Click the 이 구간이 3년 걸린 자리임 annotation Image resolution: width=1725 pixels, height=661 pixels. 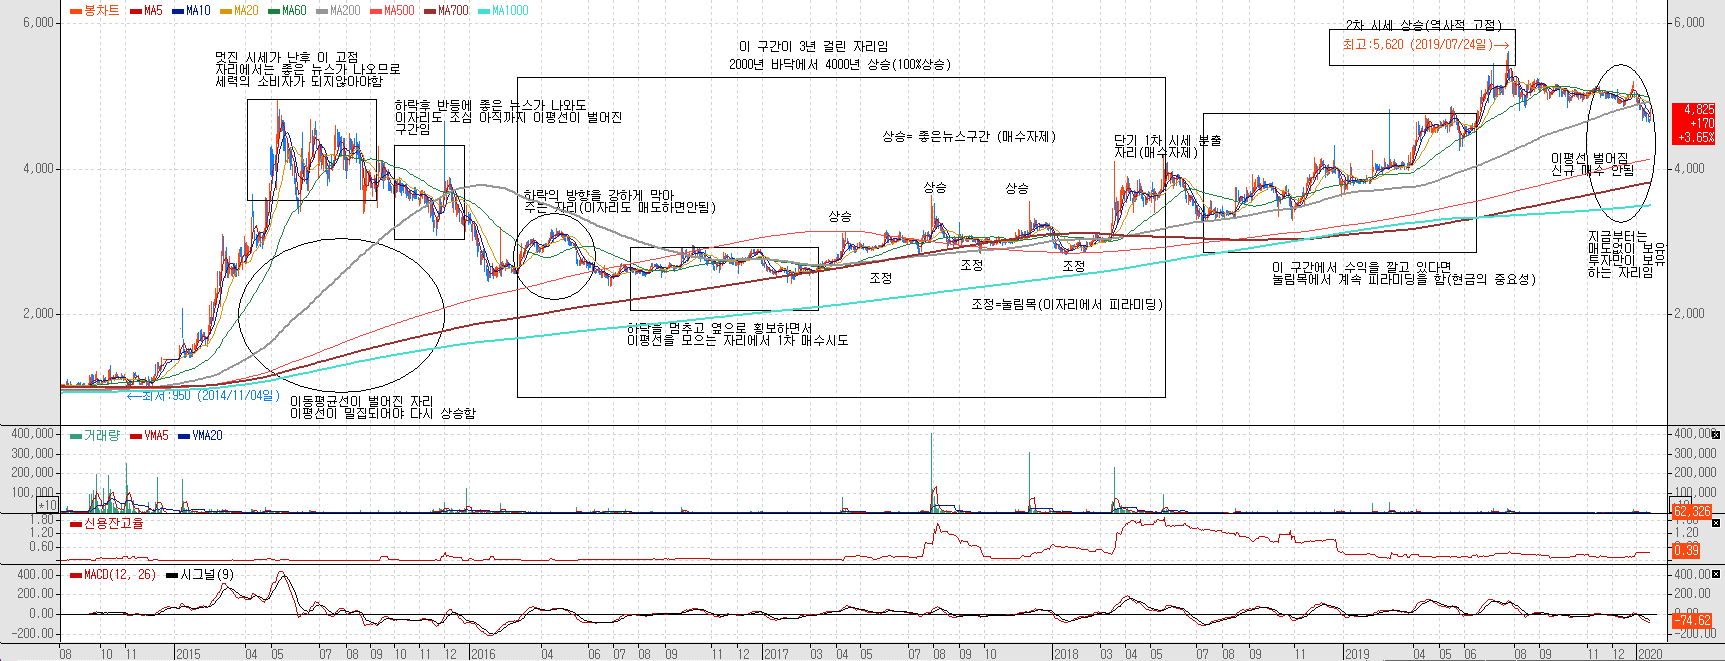(x=813, y=46)
